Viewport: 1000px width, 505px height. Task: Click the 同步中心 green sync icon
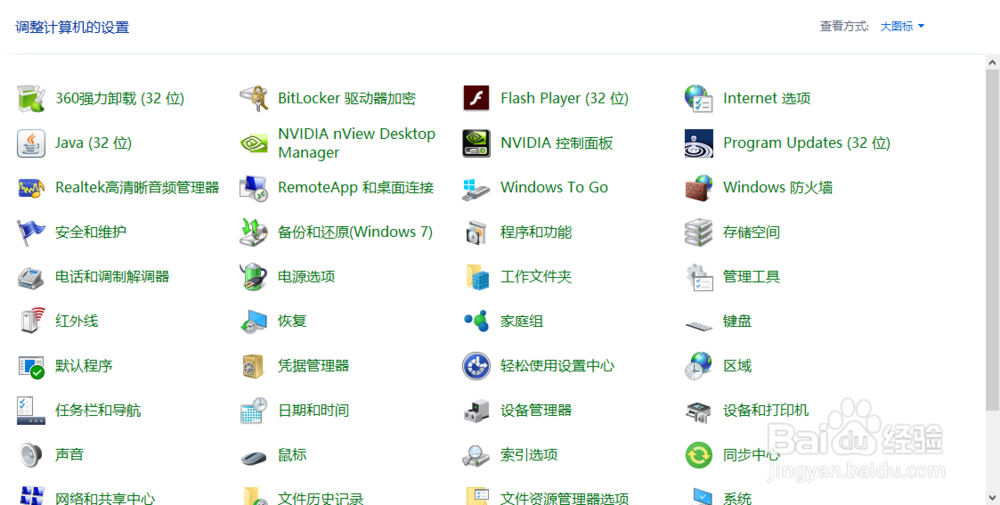click(698, 455)
